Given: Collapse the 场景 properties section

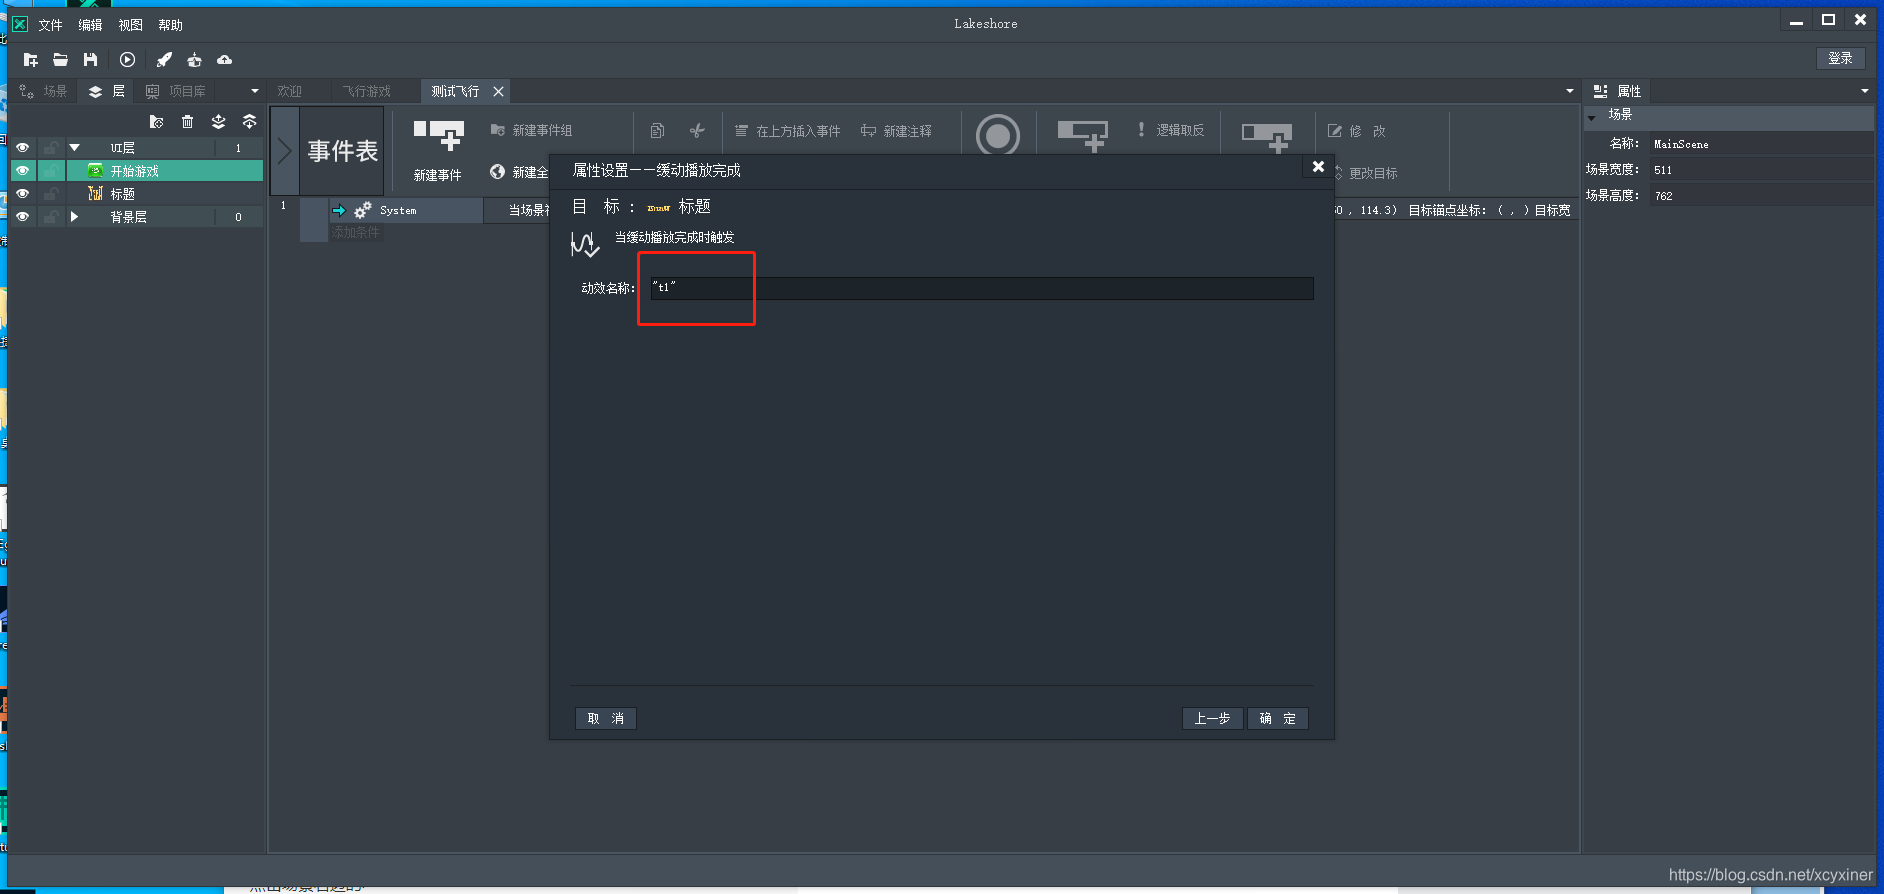Looking at the screenshot, I should tap(1591, 116).
